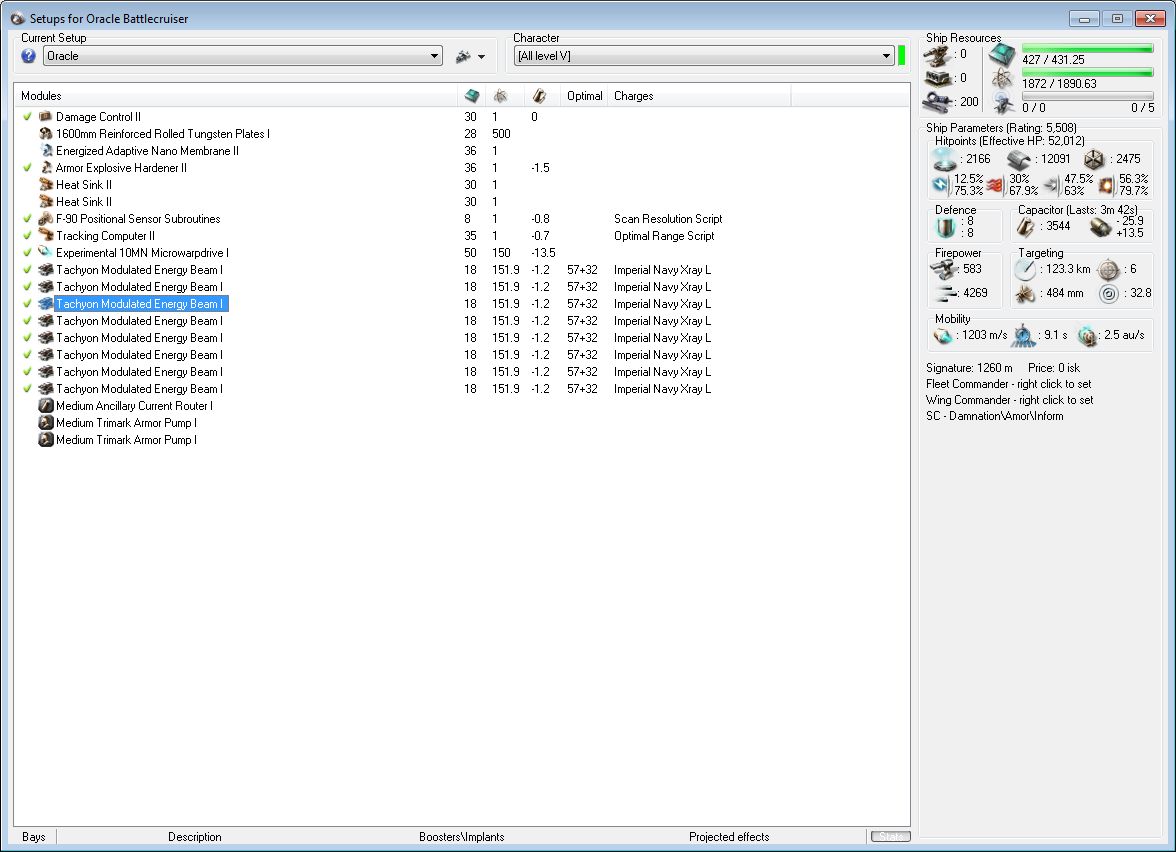This screenshot has width=1176, height=852.
Task: Select the 1600mm Reinforced Rolled Tungsten Plates I row
Action: tap(461, 134)
